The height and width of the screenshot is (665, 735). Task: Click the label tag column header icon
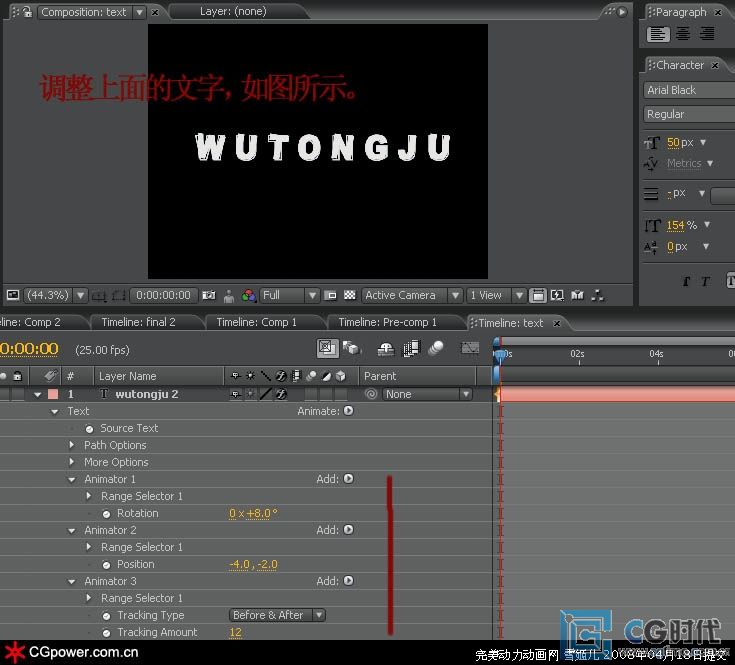pos(50,376)
